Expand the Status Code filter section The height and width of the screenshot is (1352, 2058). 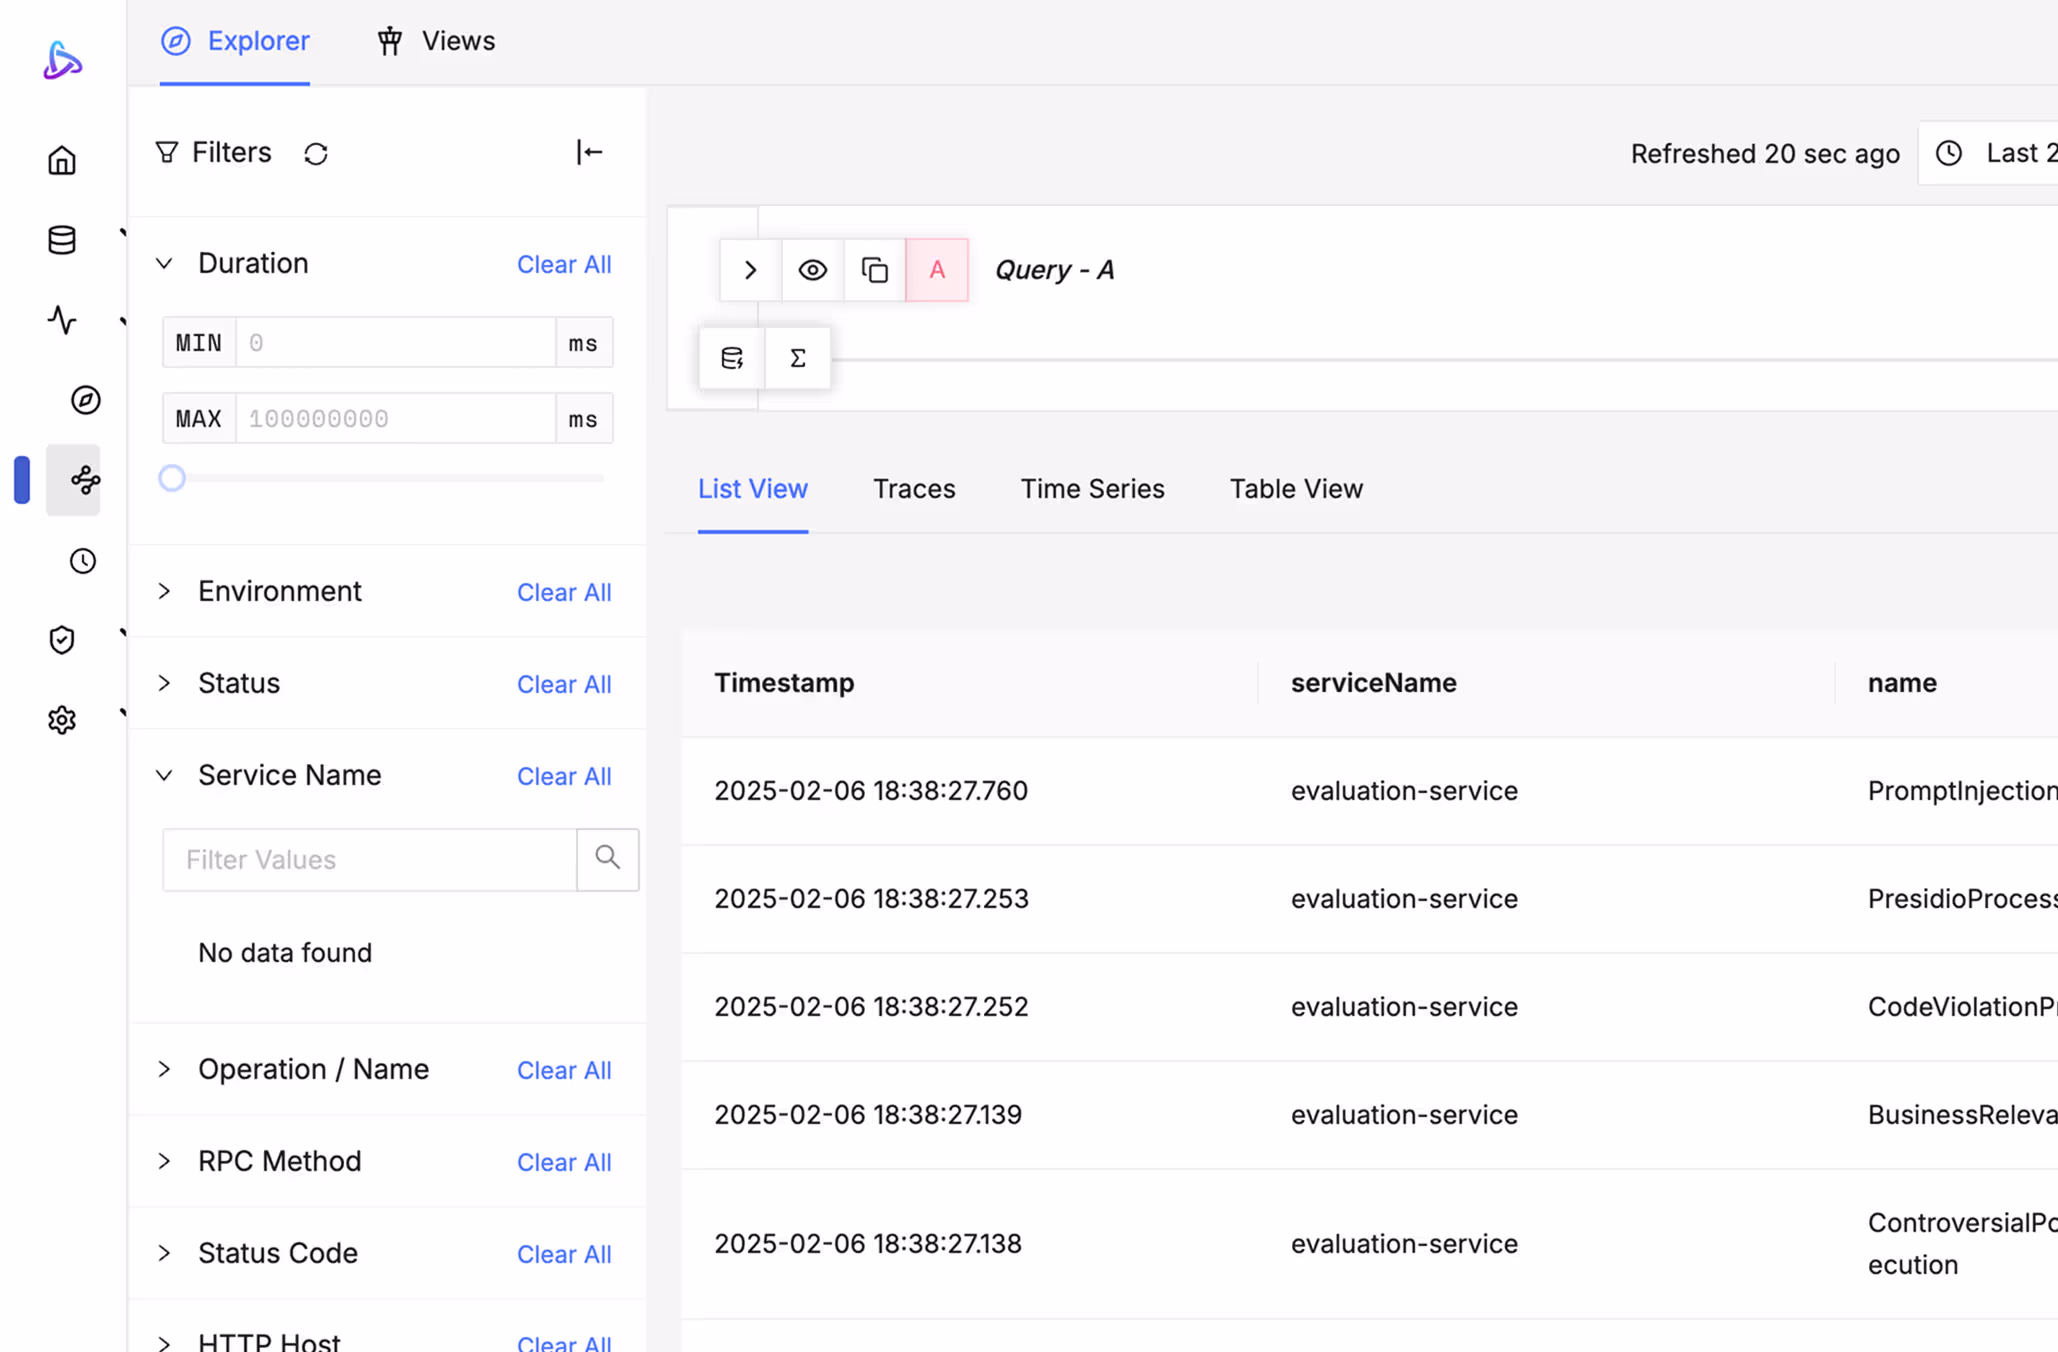(x=165, y=1254)
